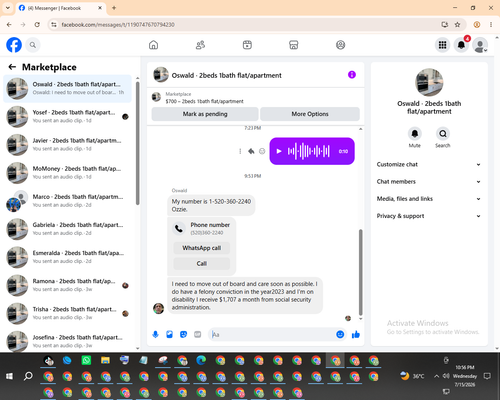
Task: Open the nine-dot Menu grid icon
Action: click(x=442, y=45)
